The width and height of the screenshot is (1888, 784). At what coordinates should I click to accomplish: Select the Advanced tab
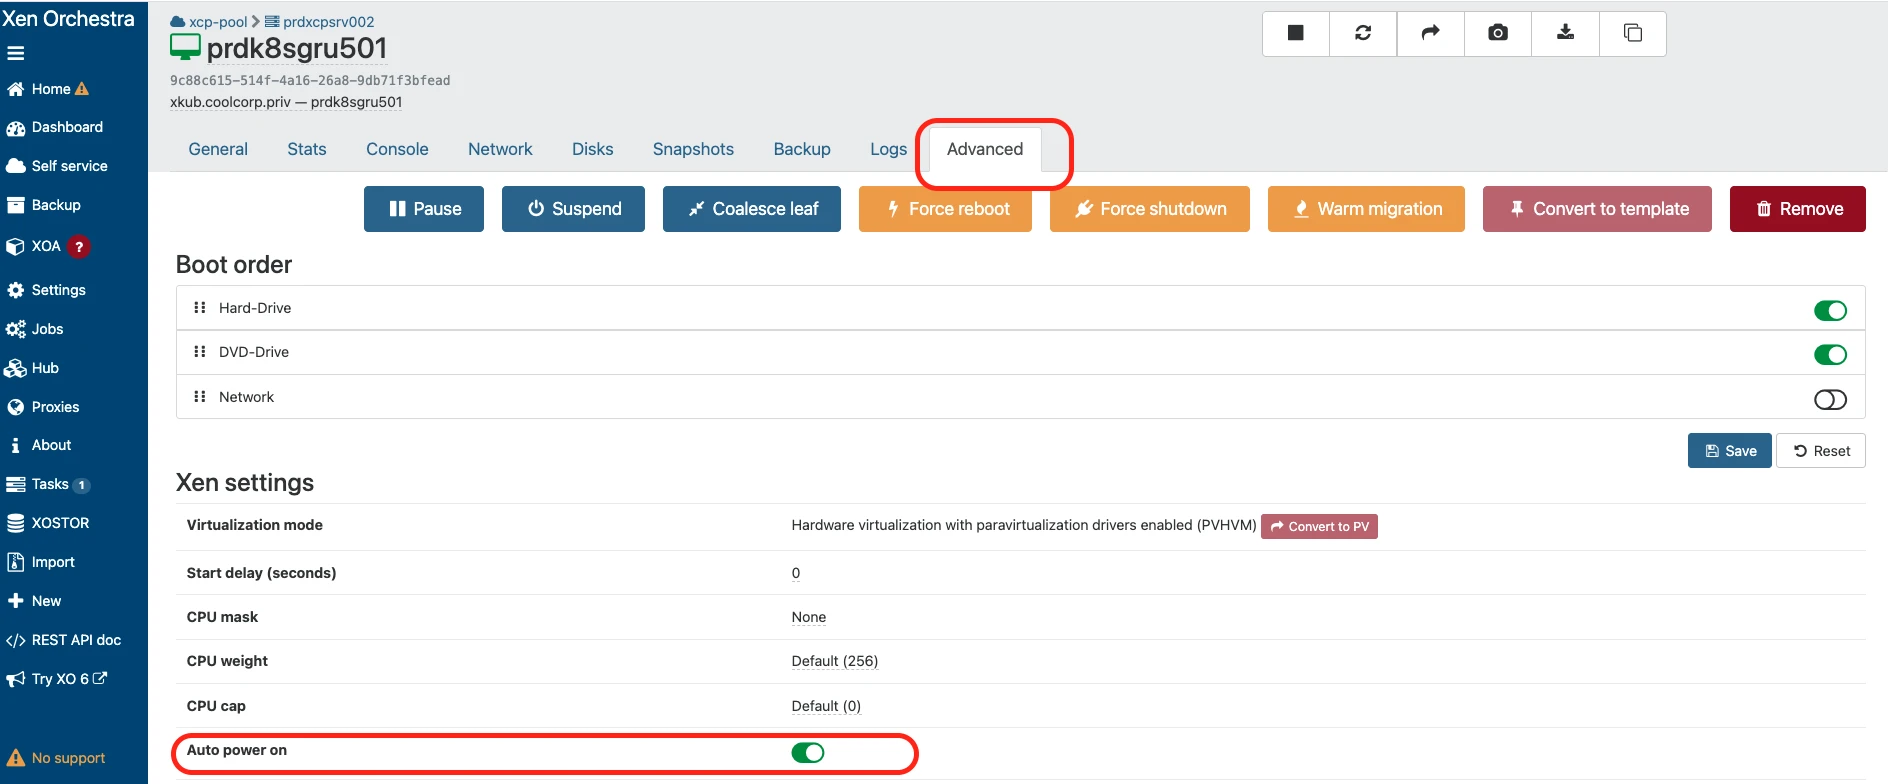985,149
